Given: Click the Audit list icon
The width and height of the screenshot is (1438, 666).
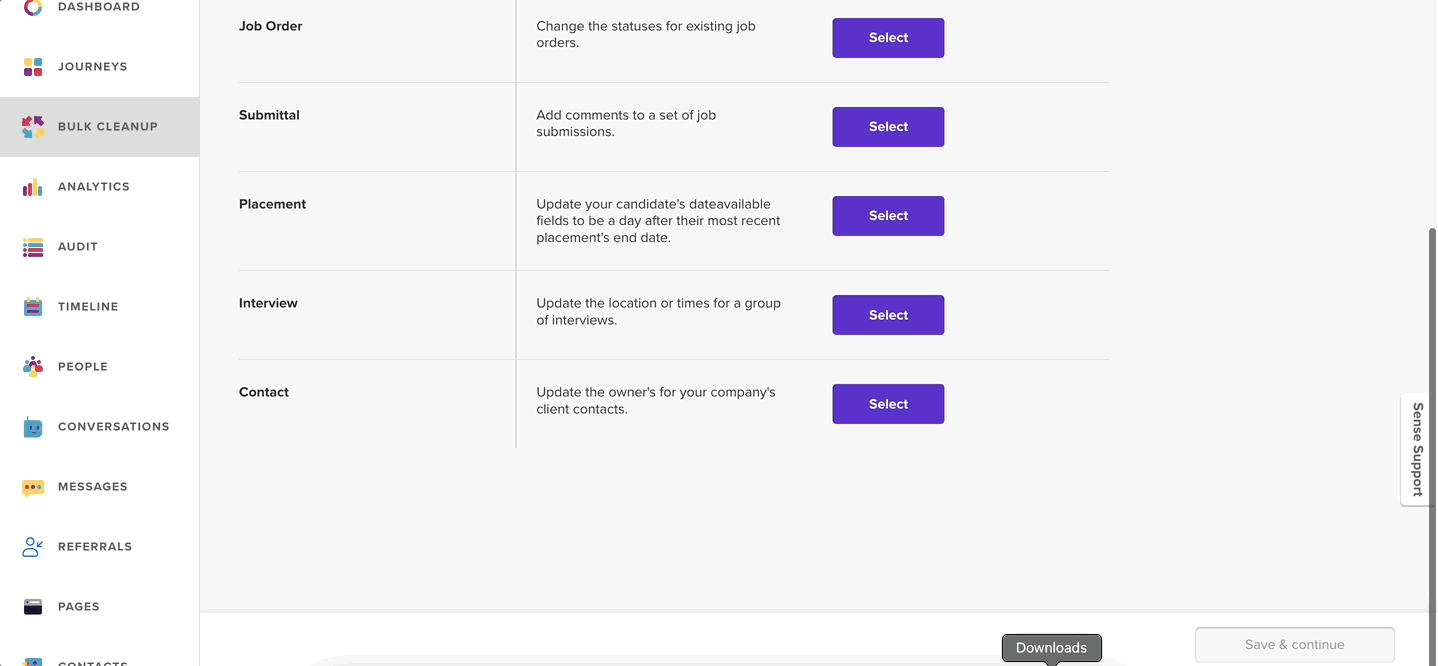Looking at the screenshot, I should pos(33,247).
